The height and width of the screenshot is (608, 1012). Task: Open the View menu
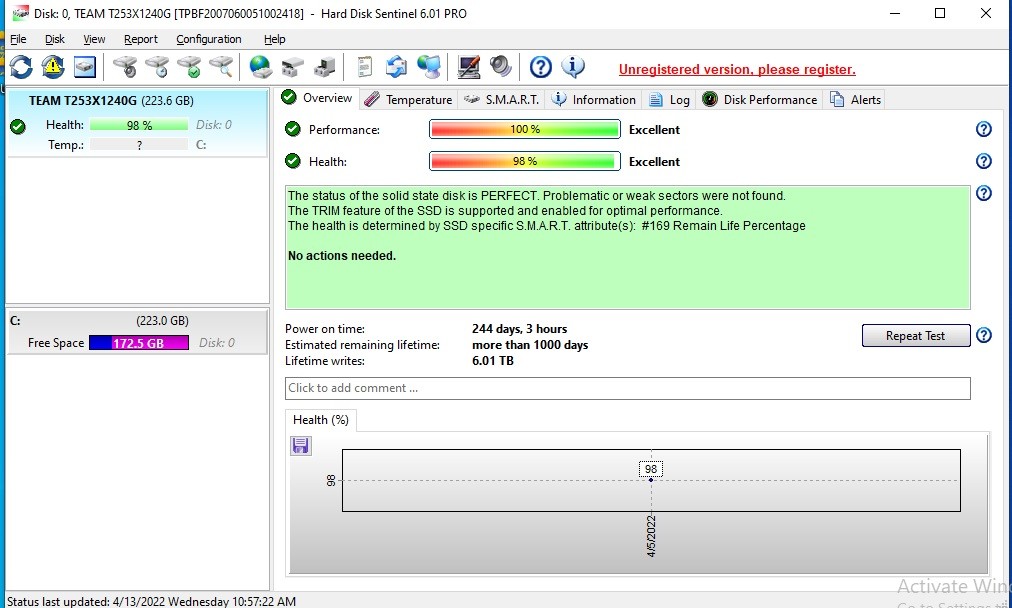tap(94, 39)
